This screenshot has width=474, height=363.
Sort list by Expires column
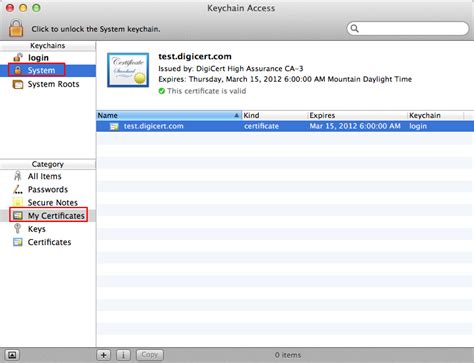coord(357,115)
